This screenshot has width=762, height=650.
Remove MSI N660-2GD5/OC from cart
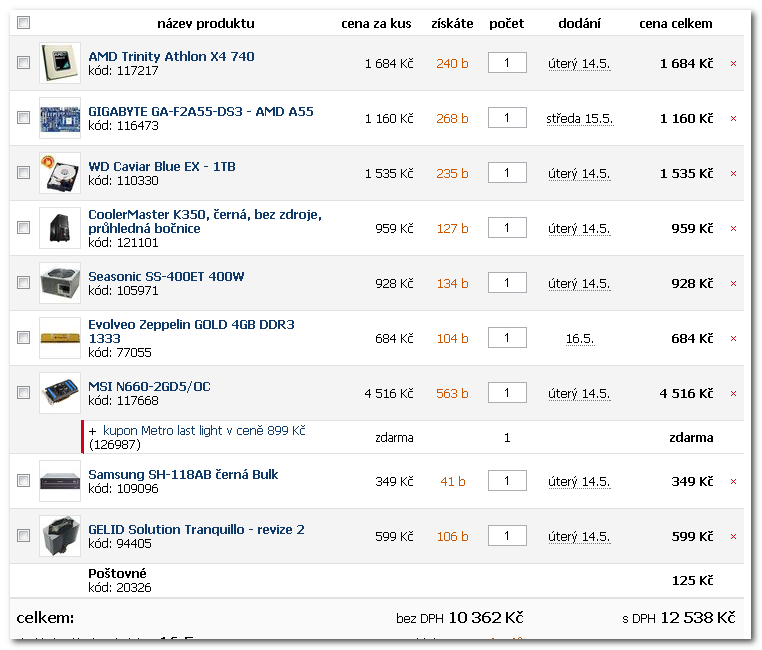(x=733, y=393)
